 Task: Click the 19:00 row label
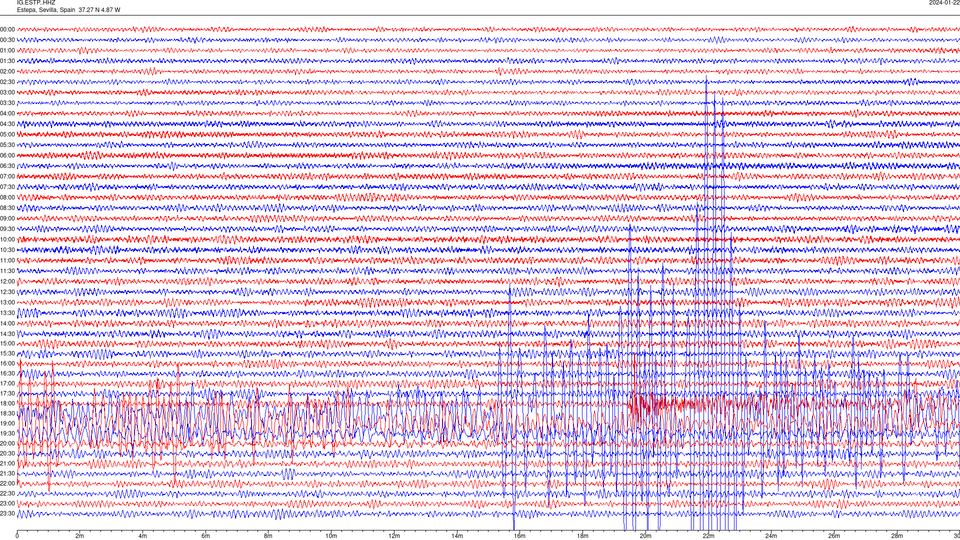click(7, 423)
